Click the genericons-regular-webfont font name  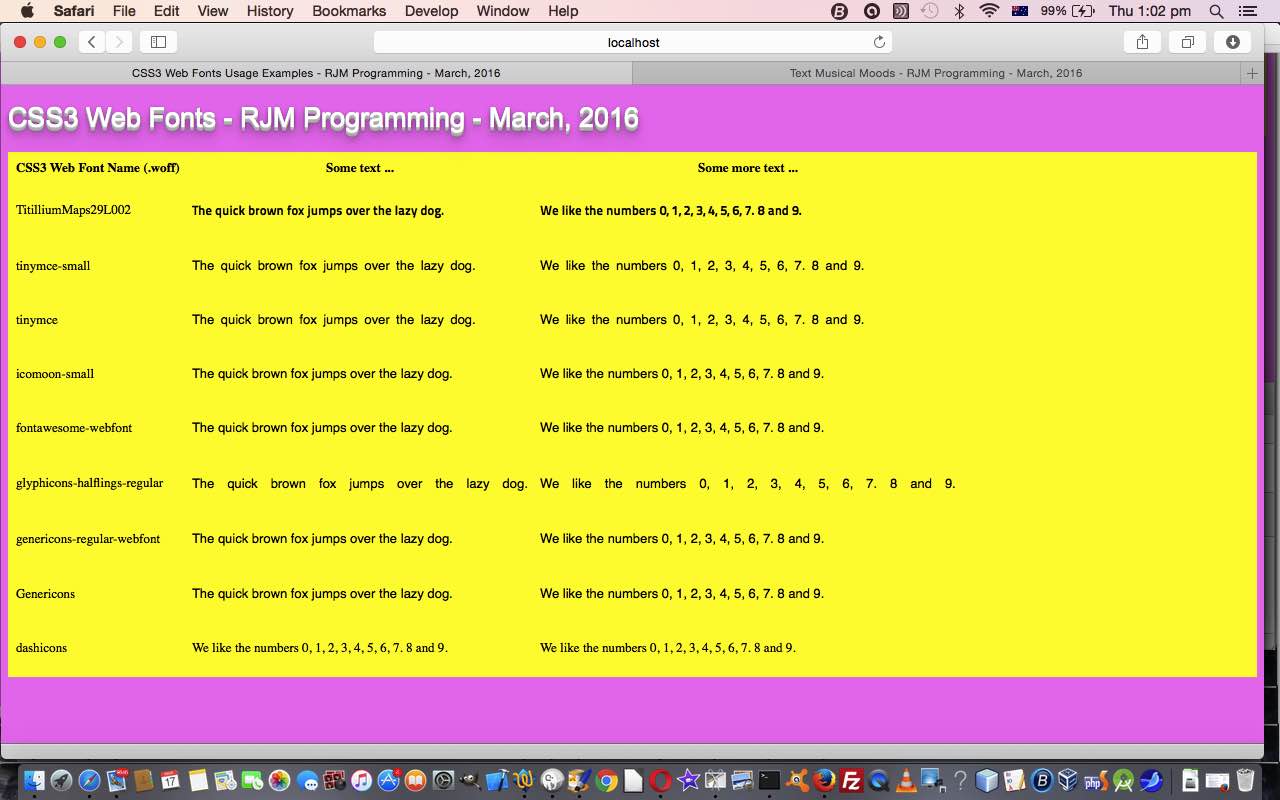(88, 539)
